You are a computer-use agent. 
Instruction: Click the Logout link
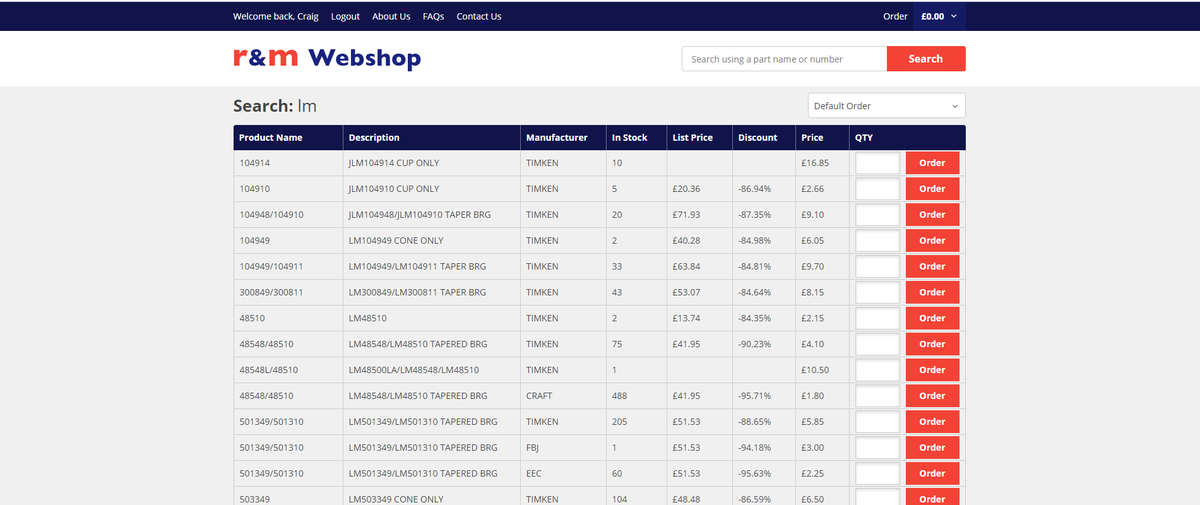coord(345,16)
